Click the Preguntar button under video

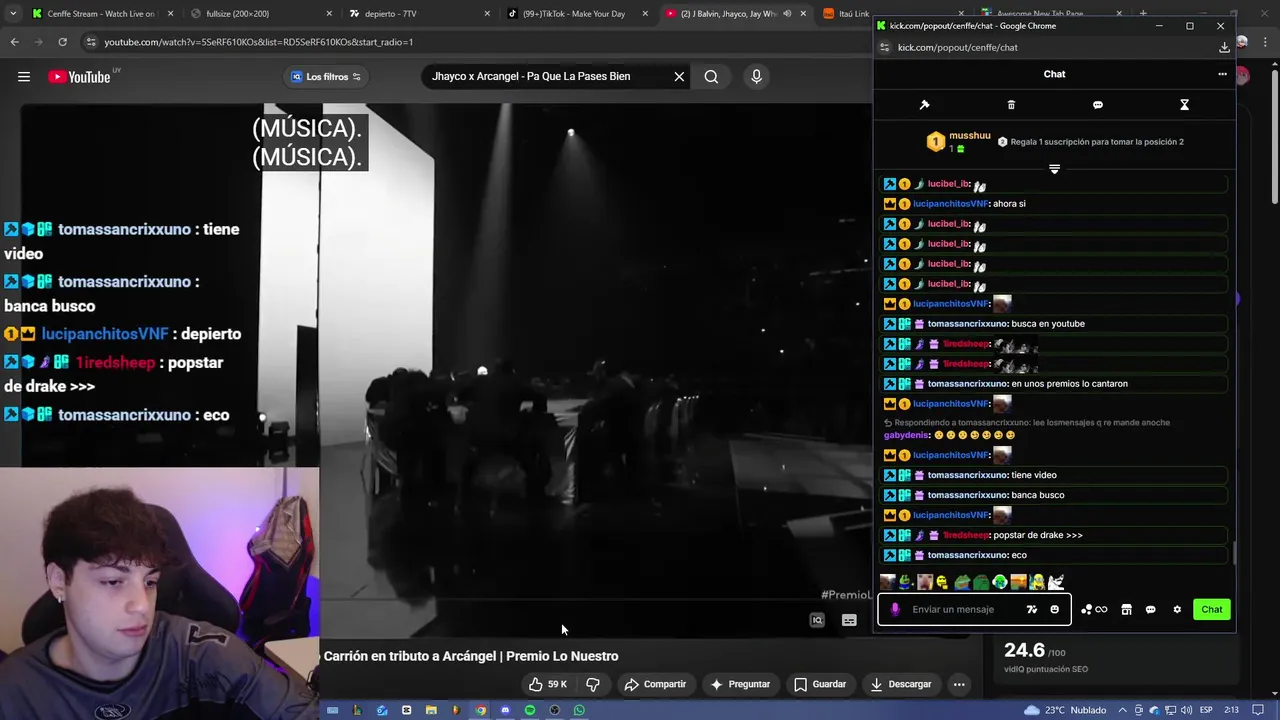[740, 684]
